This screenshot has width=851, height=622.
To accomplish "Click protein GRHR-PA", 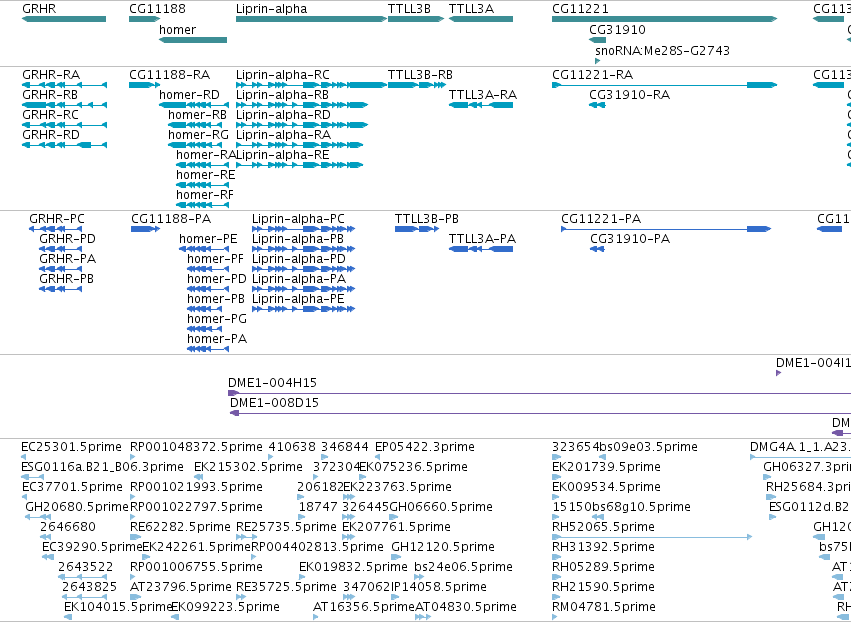I will (x=67, y=259).
